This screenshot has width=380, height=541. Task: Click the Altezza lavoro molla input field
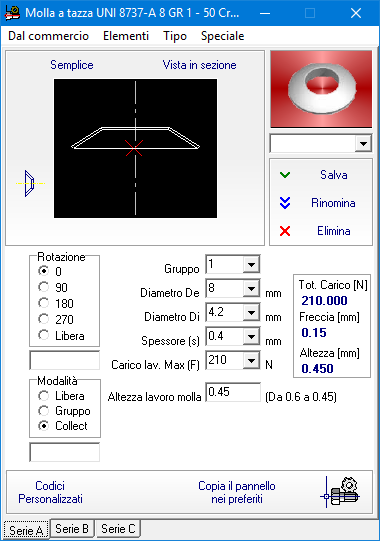click(233, 392)
